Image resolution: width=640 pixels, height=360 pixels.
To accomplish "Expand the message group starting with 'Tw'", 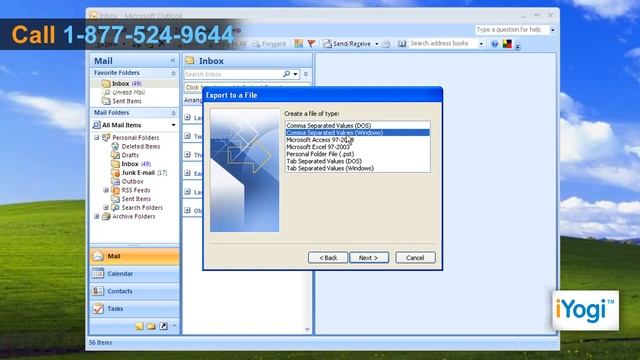I will click(187, 136).
